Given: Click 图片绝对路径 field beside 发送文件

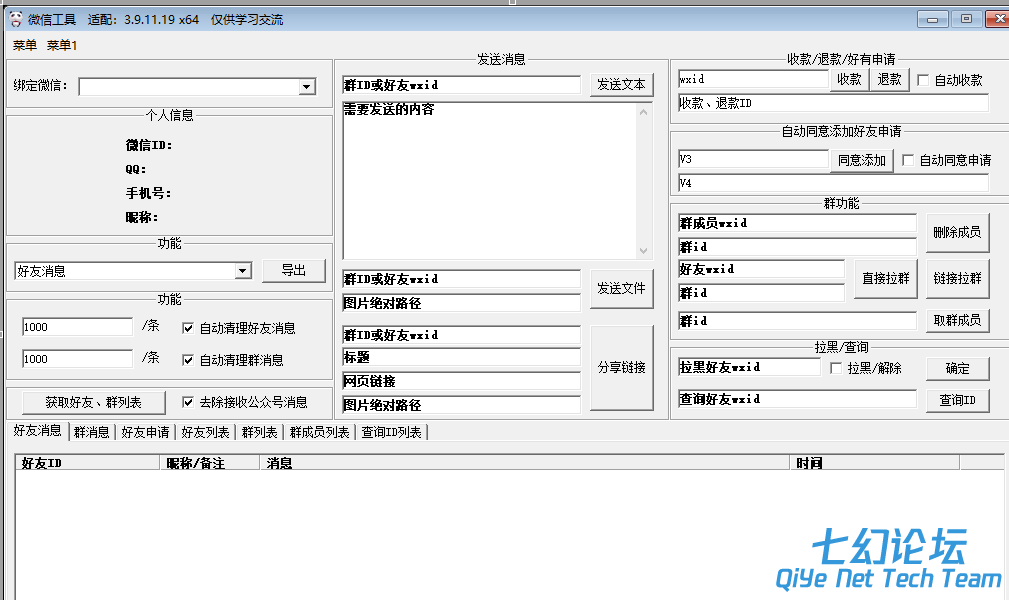Looking at the screenshot, I should click(461, 303).
